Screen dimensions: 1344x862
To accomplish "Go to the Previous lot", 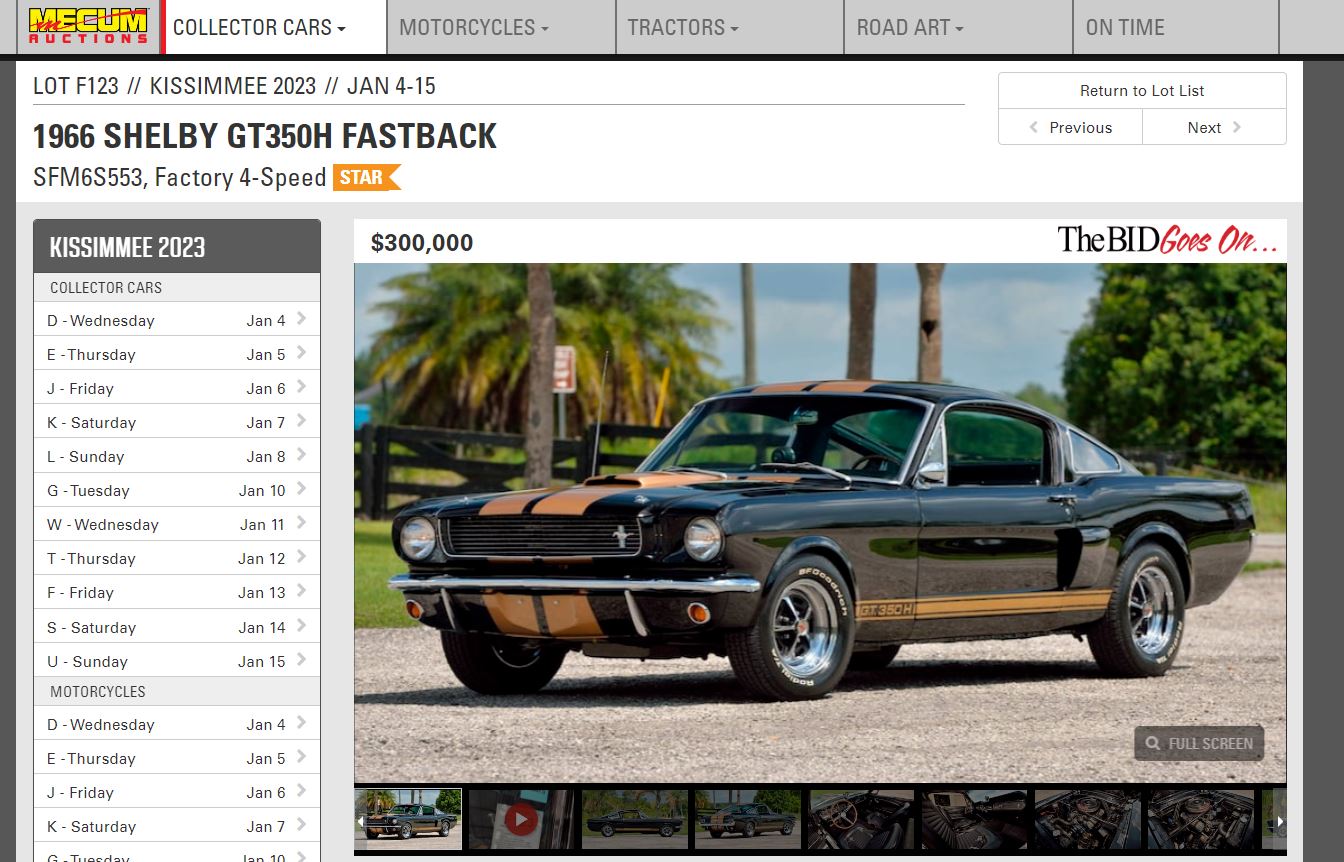I will coord(1070,127).
